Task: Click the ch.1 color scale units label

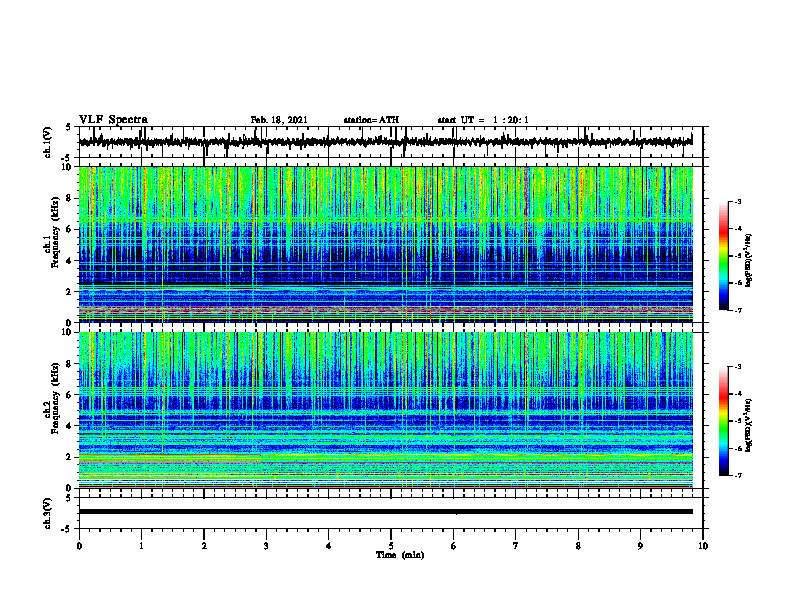Action: 748,260
